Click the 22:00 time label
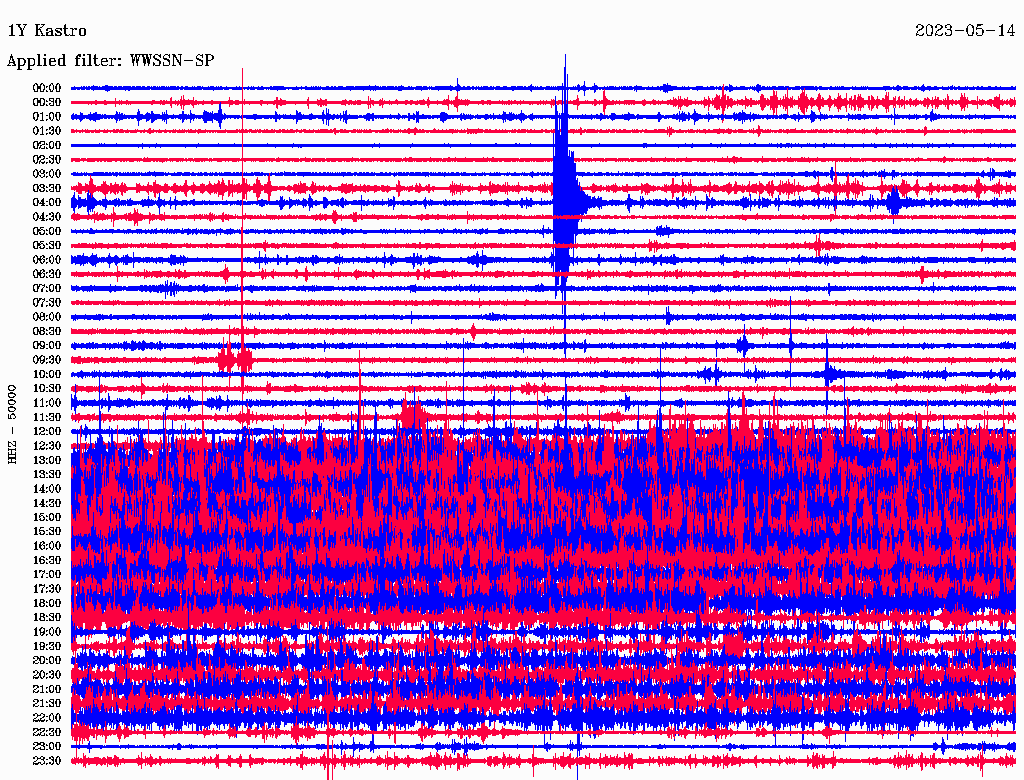 pyautogui.click(x=47, y=718)
